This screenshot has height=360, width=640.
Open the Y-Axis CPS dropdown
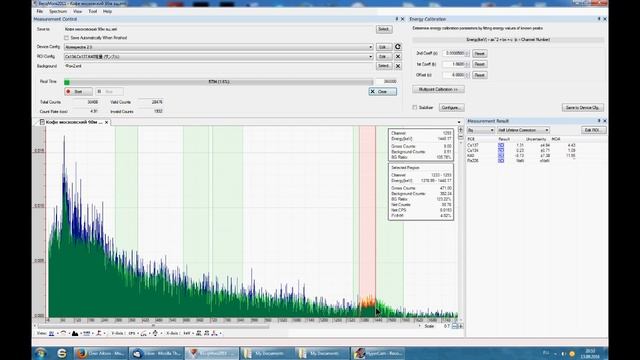pos(133,333)
